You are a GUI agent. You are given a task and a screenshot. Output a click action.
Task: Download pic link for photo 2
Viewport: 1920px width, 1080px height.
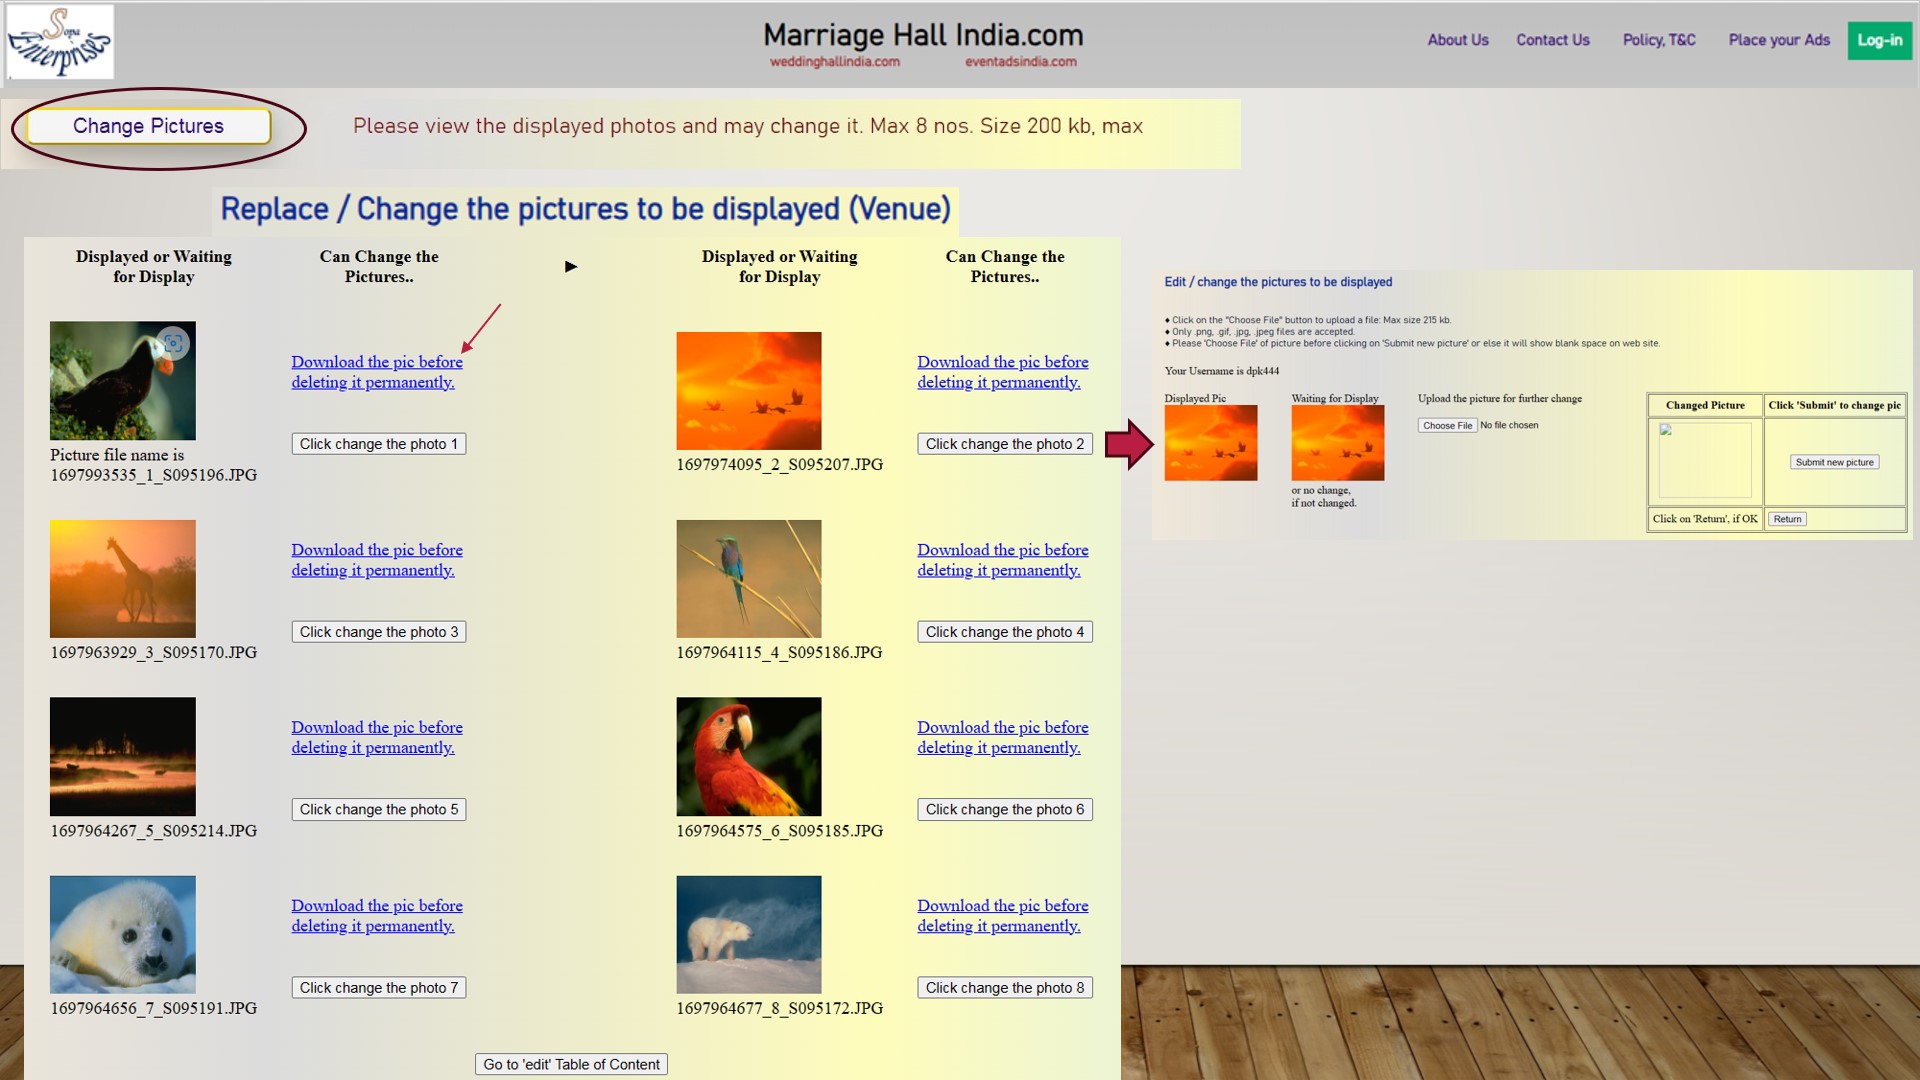click(1003, 372)
